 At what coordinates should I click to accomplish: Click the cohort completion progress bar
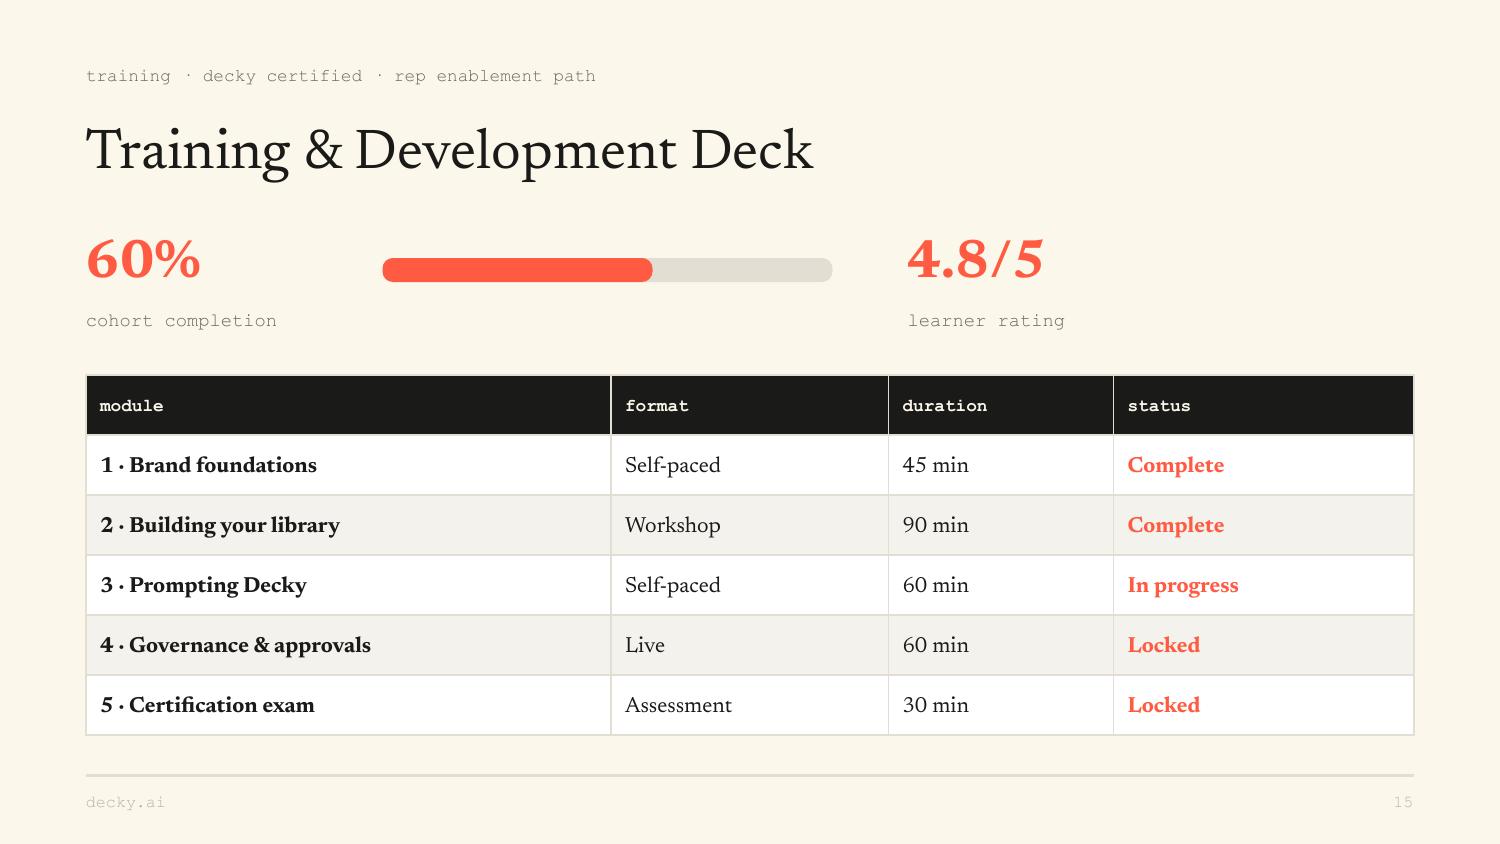(607, 270)
